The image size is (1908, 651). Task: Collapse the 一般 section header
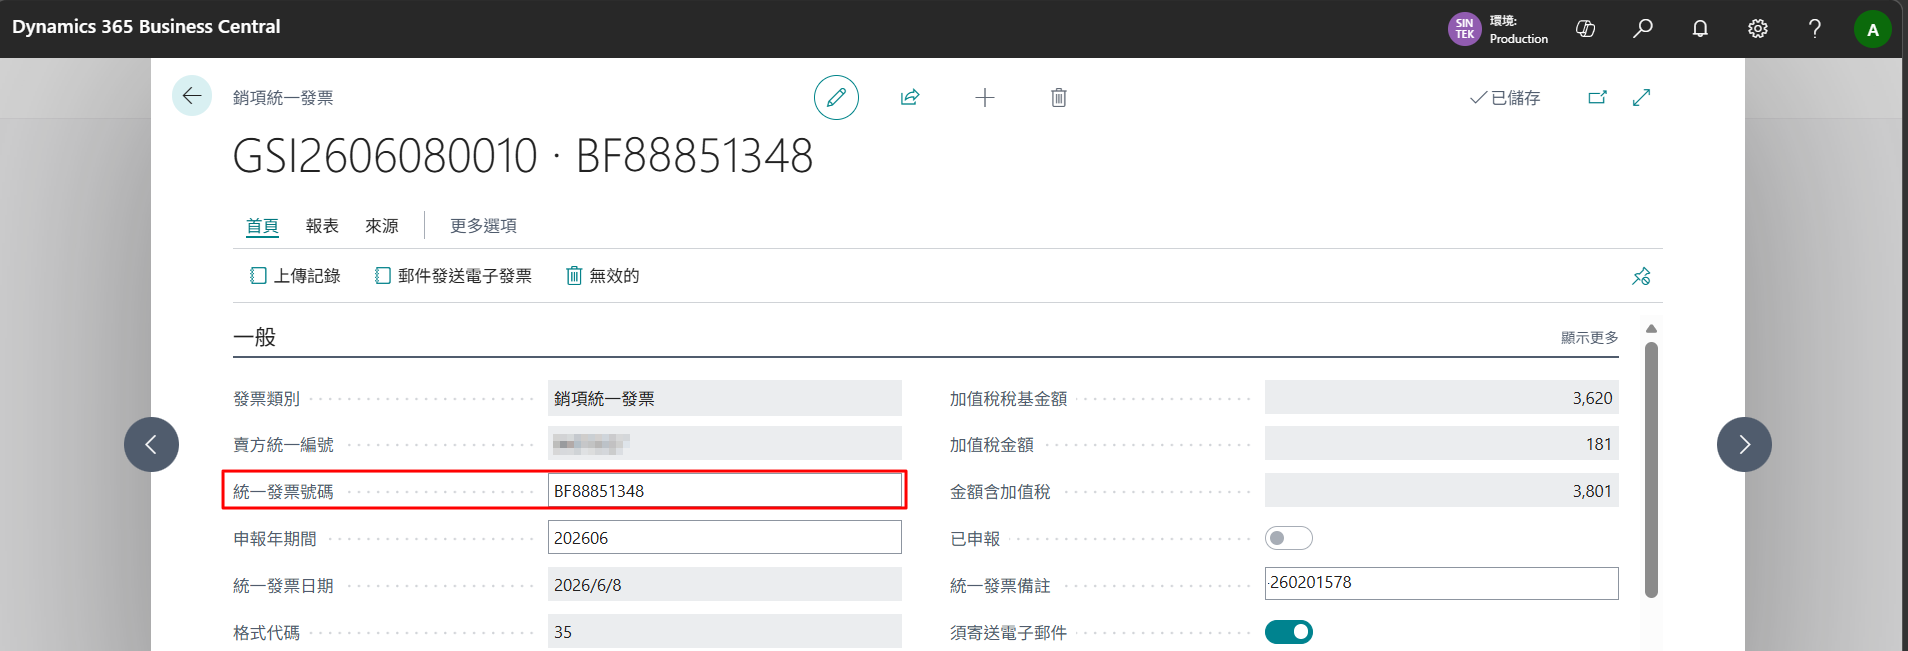coord(255,337)
